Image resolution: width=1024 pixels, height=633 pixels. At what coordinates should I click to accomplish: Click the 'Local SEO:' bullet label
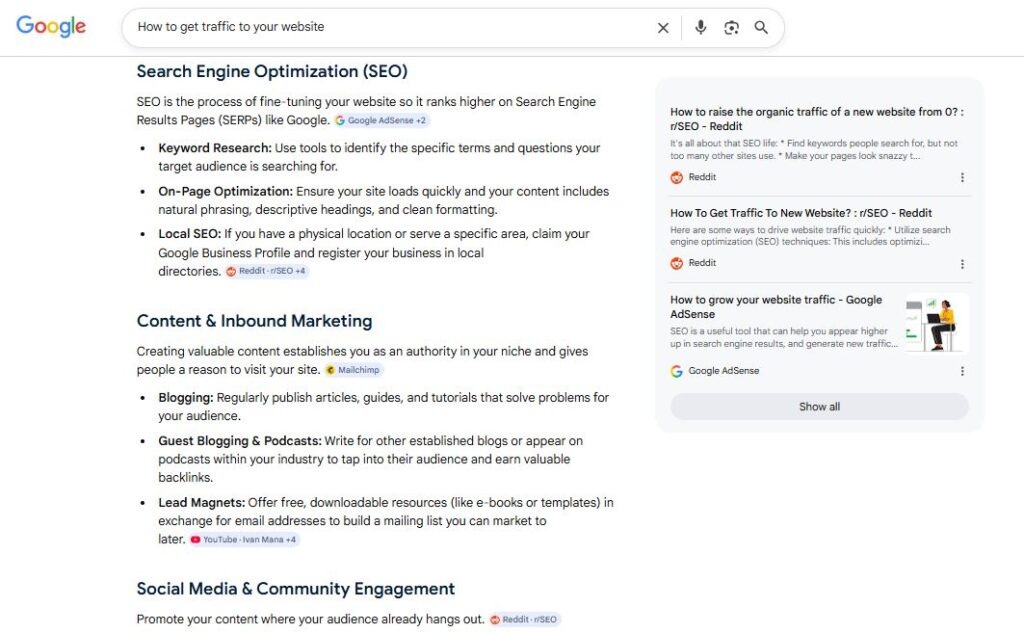click(x=189, y=234)
